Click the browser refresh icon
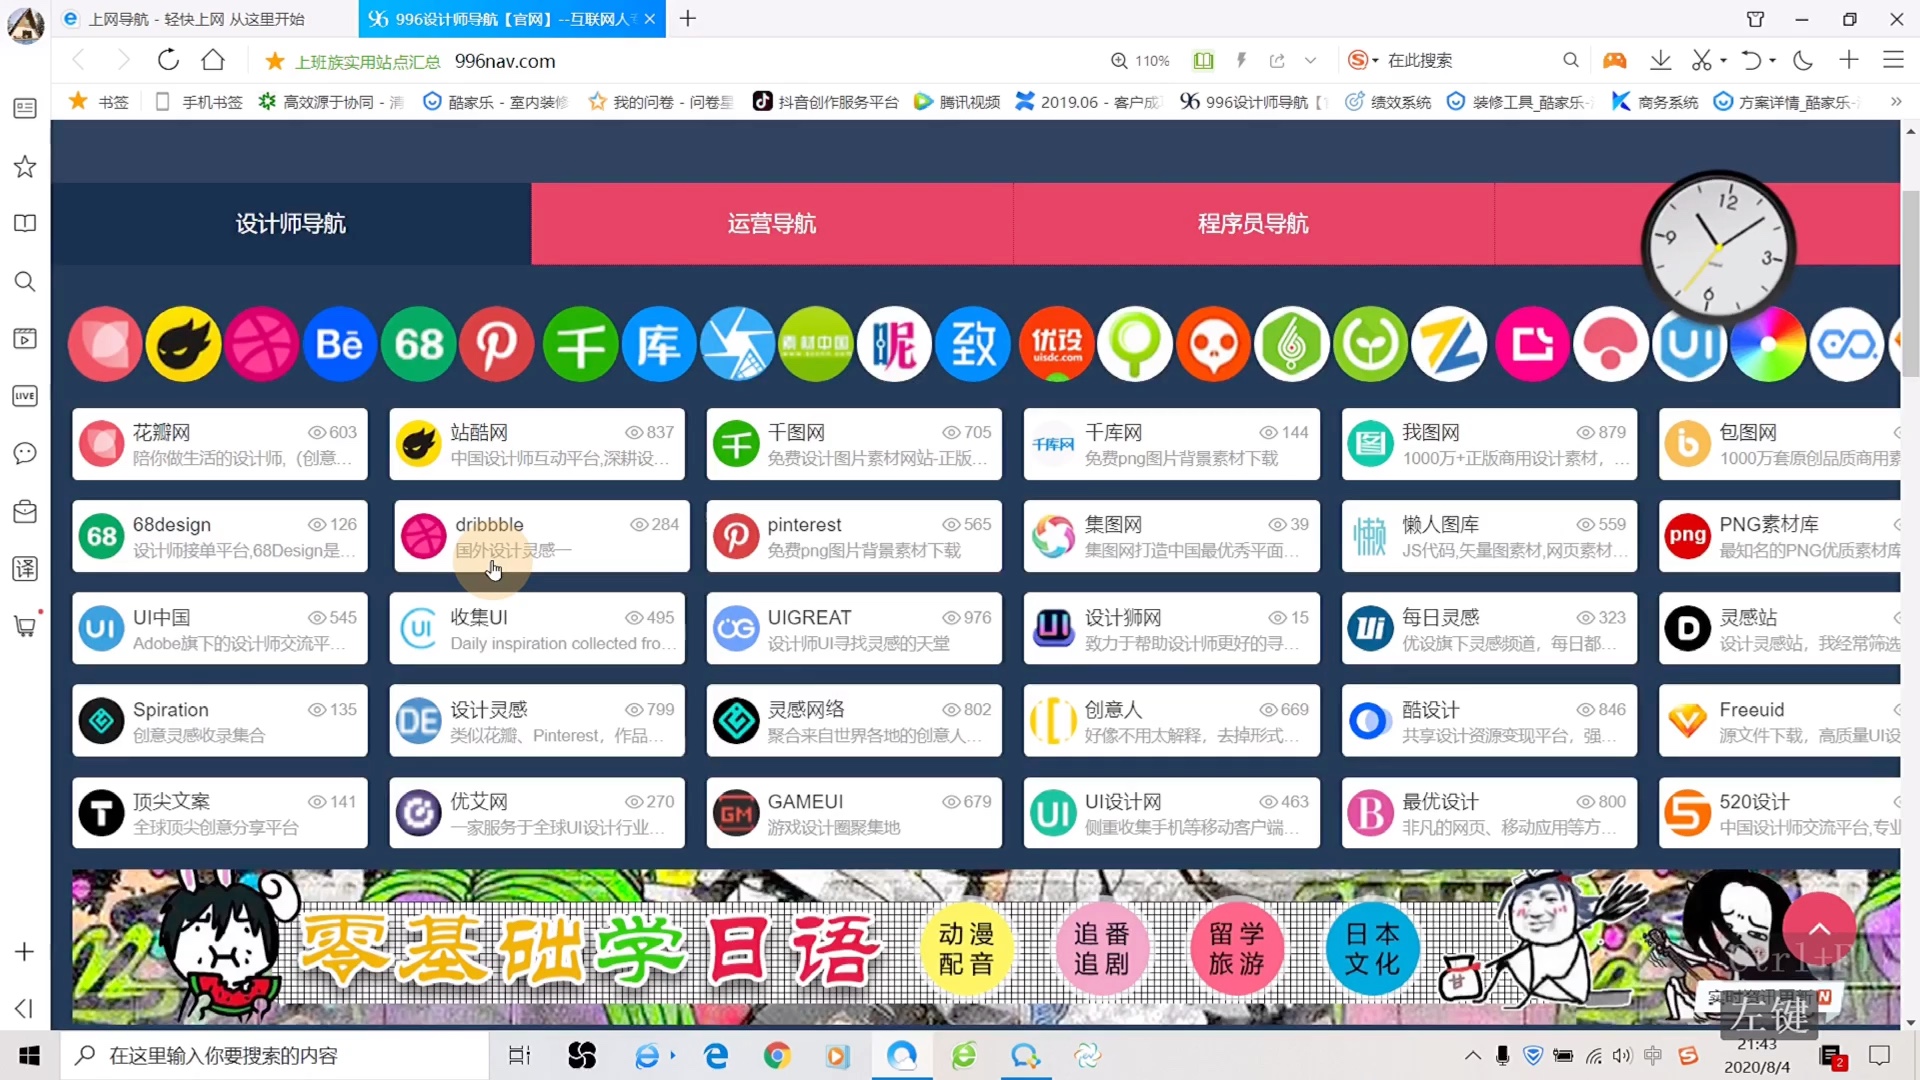The image size is (1920, 1080). click(x=168, y=60)
